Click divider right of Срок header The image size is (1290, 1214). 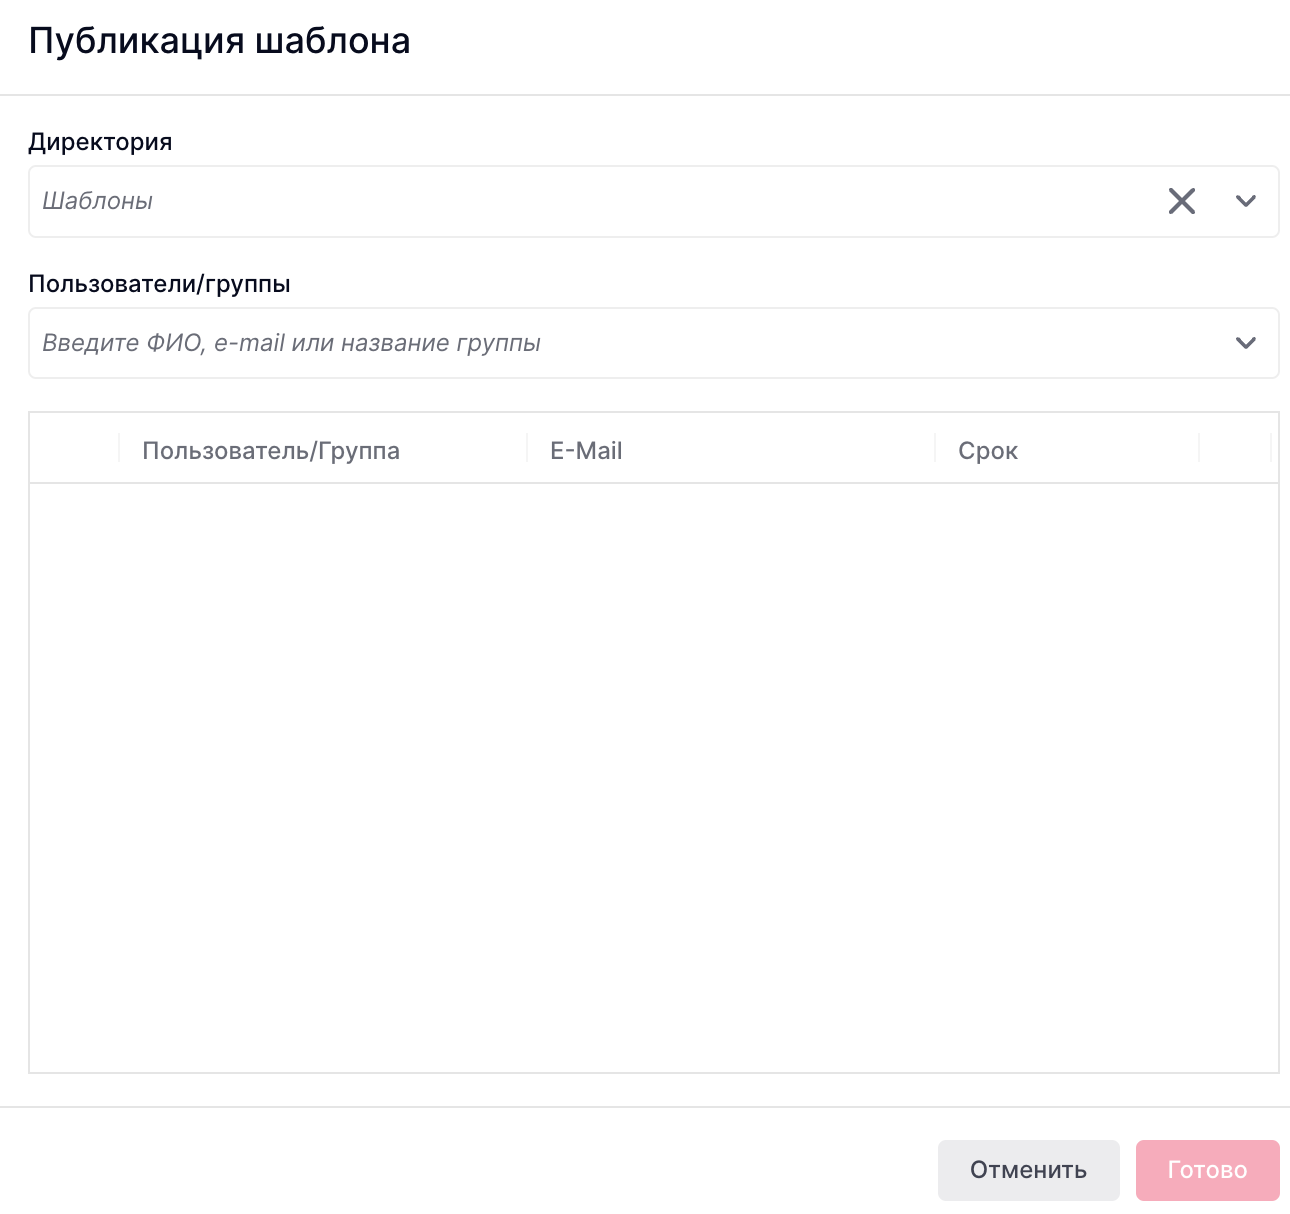click(x=1199, y=449)
